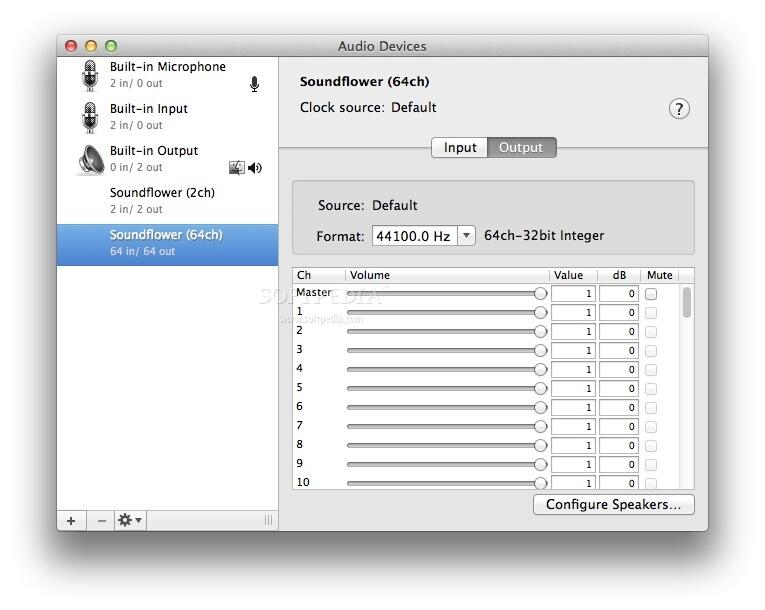Toggle Mute checkbox for channel 3
This screenshot has width=765, height=610.
pyautogui.click(x=651, y=351)
